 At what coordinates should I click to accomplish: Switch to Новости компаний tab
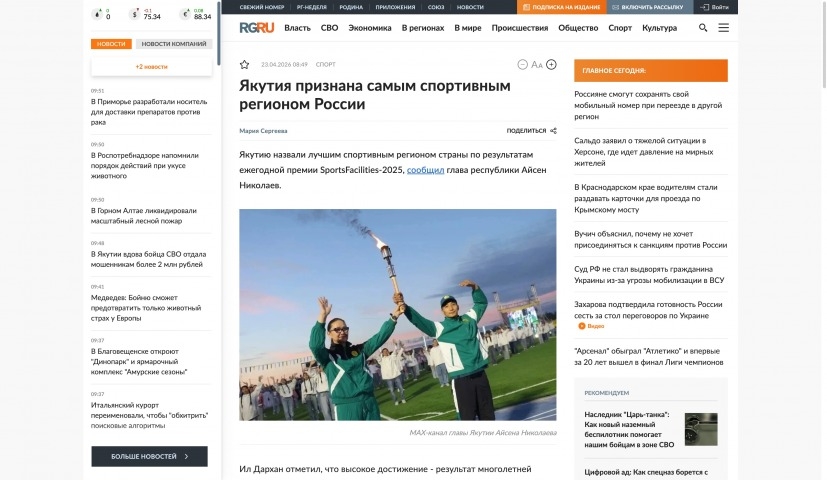pos(174,44)
